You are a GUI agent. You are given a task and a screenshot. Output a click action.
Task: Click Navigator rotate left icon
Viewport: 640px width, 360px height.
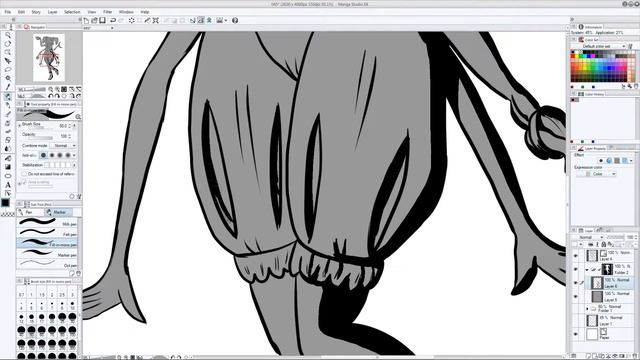pos(51,96)
